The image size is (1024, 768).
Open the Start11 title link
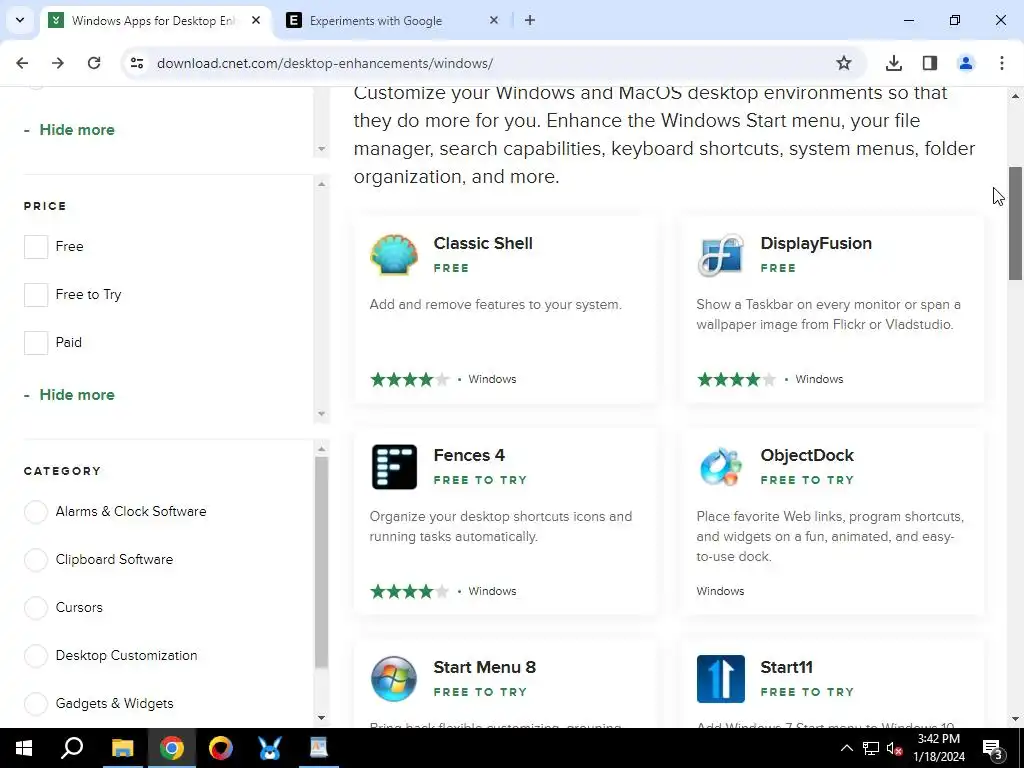[x=786, y=667]
